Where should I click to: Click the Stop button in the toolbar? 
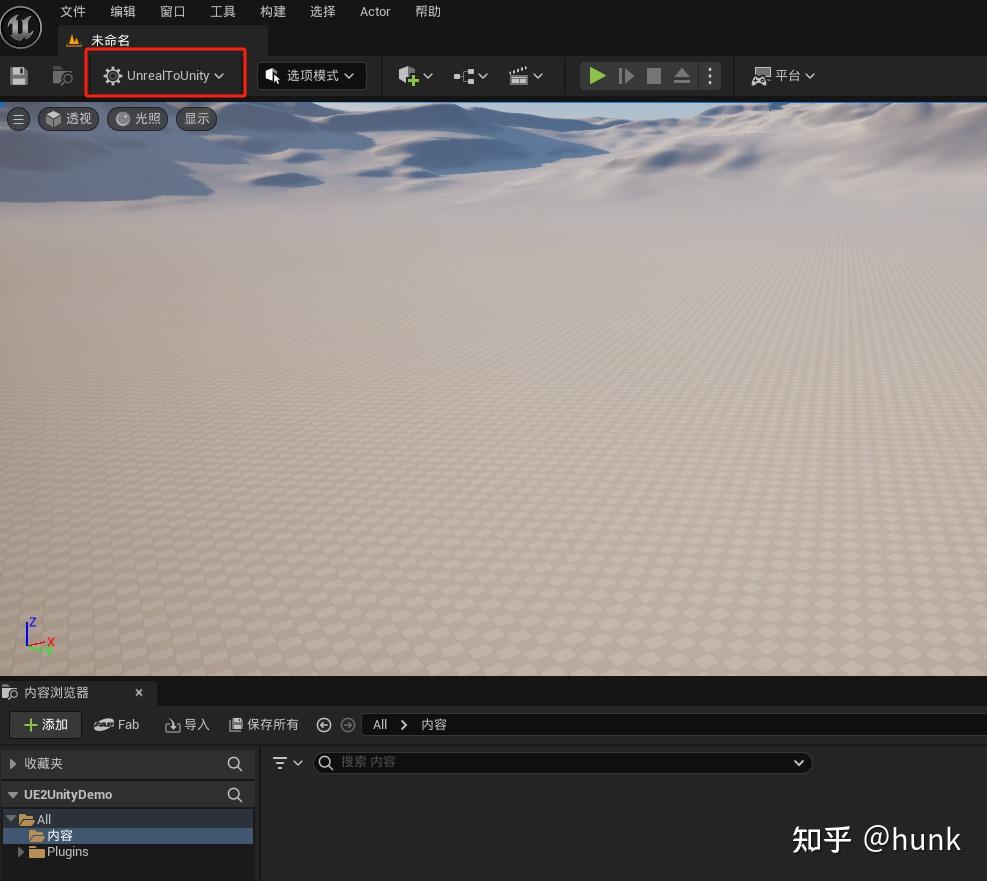(x=653, y=75)
